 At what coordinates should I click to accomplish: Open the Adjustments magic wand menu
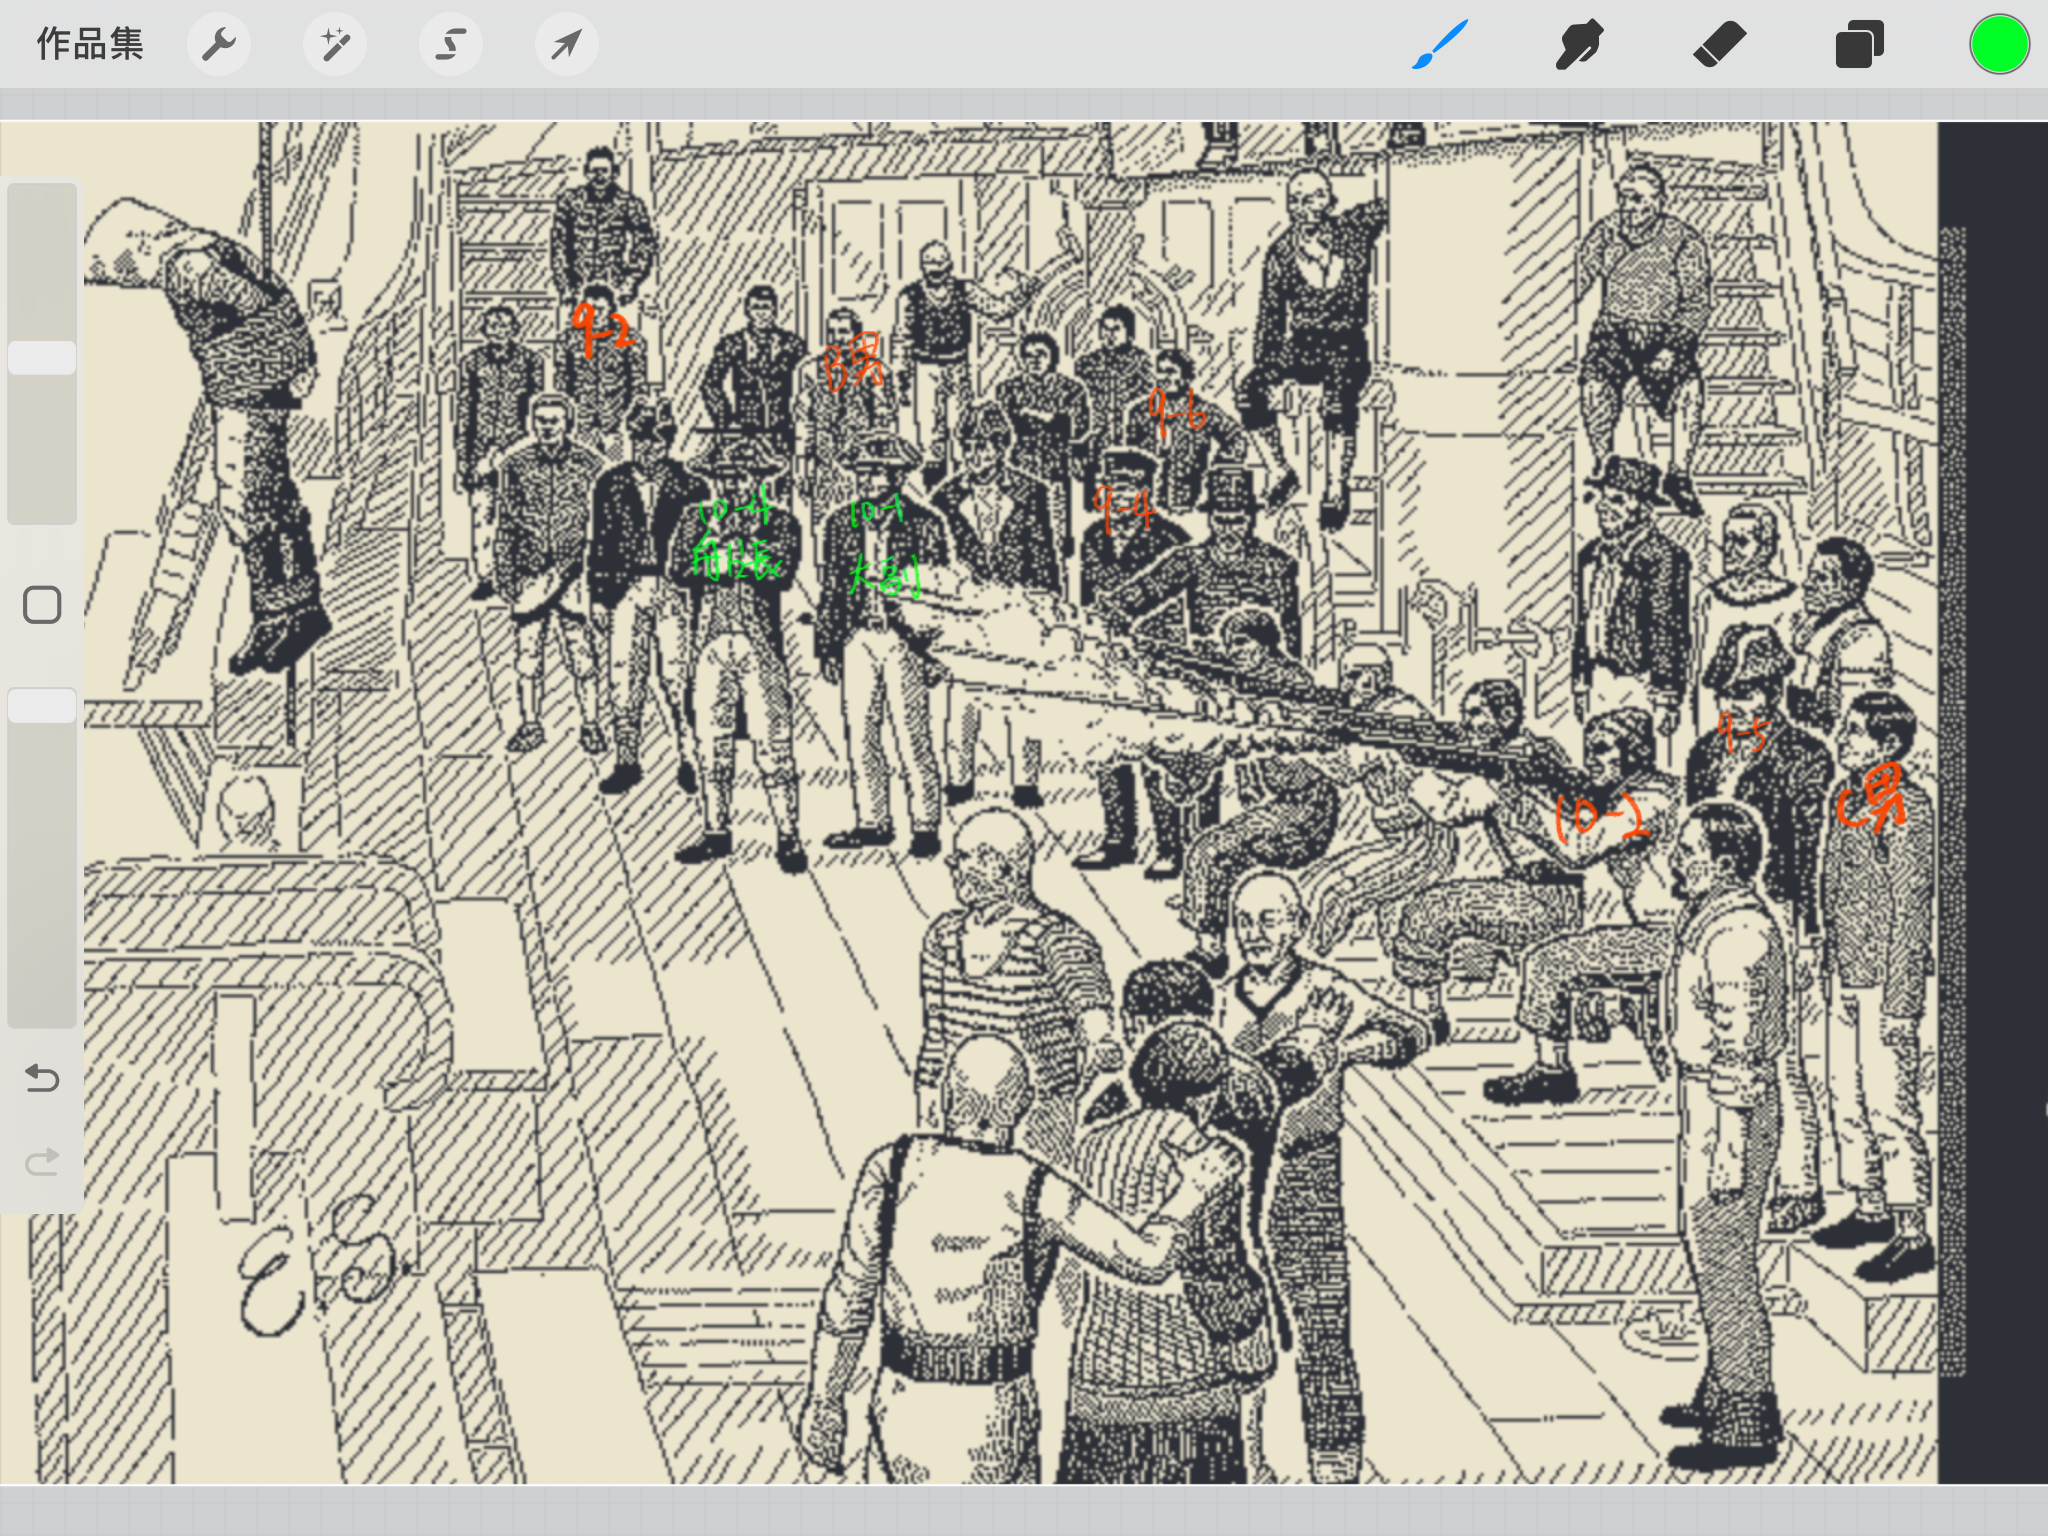[335, 44]
